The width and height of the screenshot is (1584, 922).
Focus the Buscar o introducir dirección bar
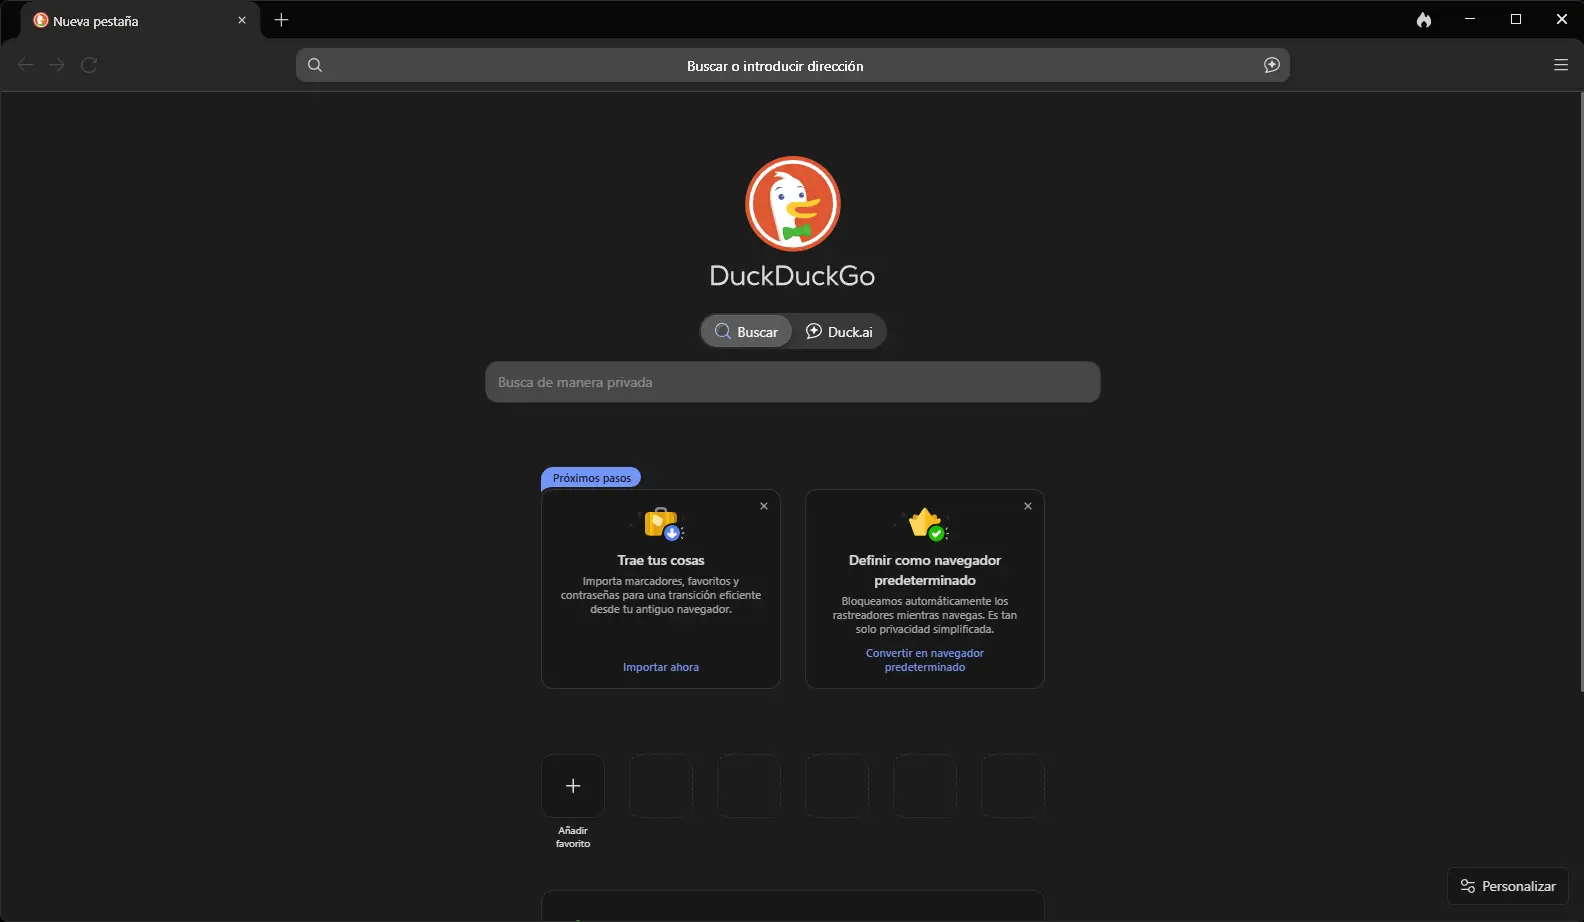[x=775, y=66]
